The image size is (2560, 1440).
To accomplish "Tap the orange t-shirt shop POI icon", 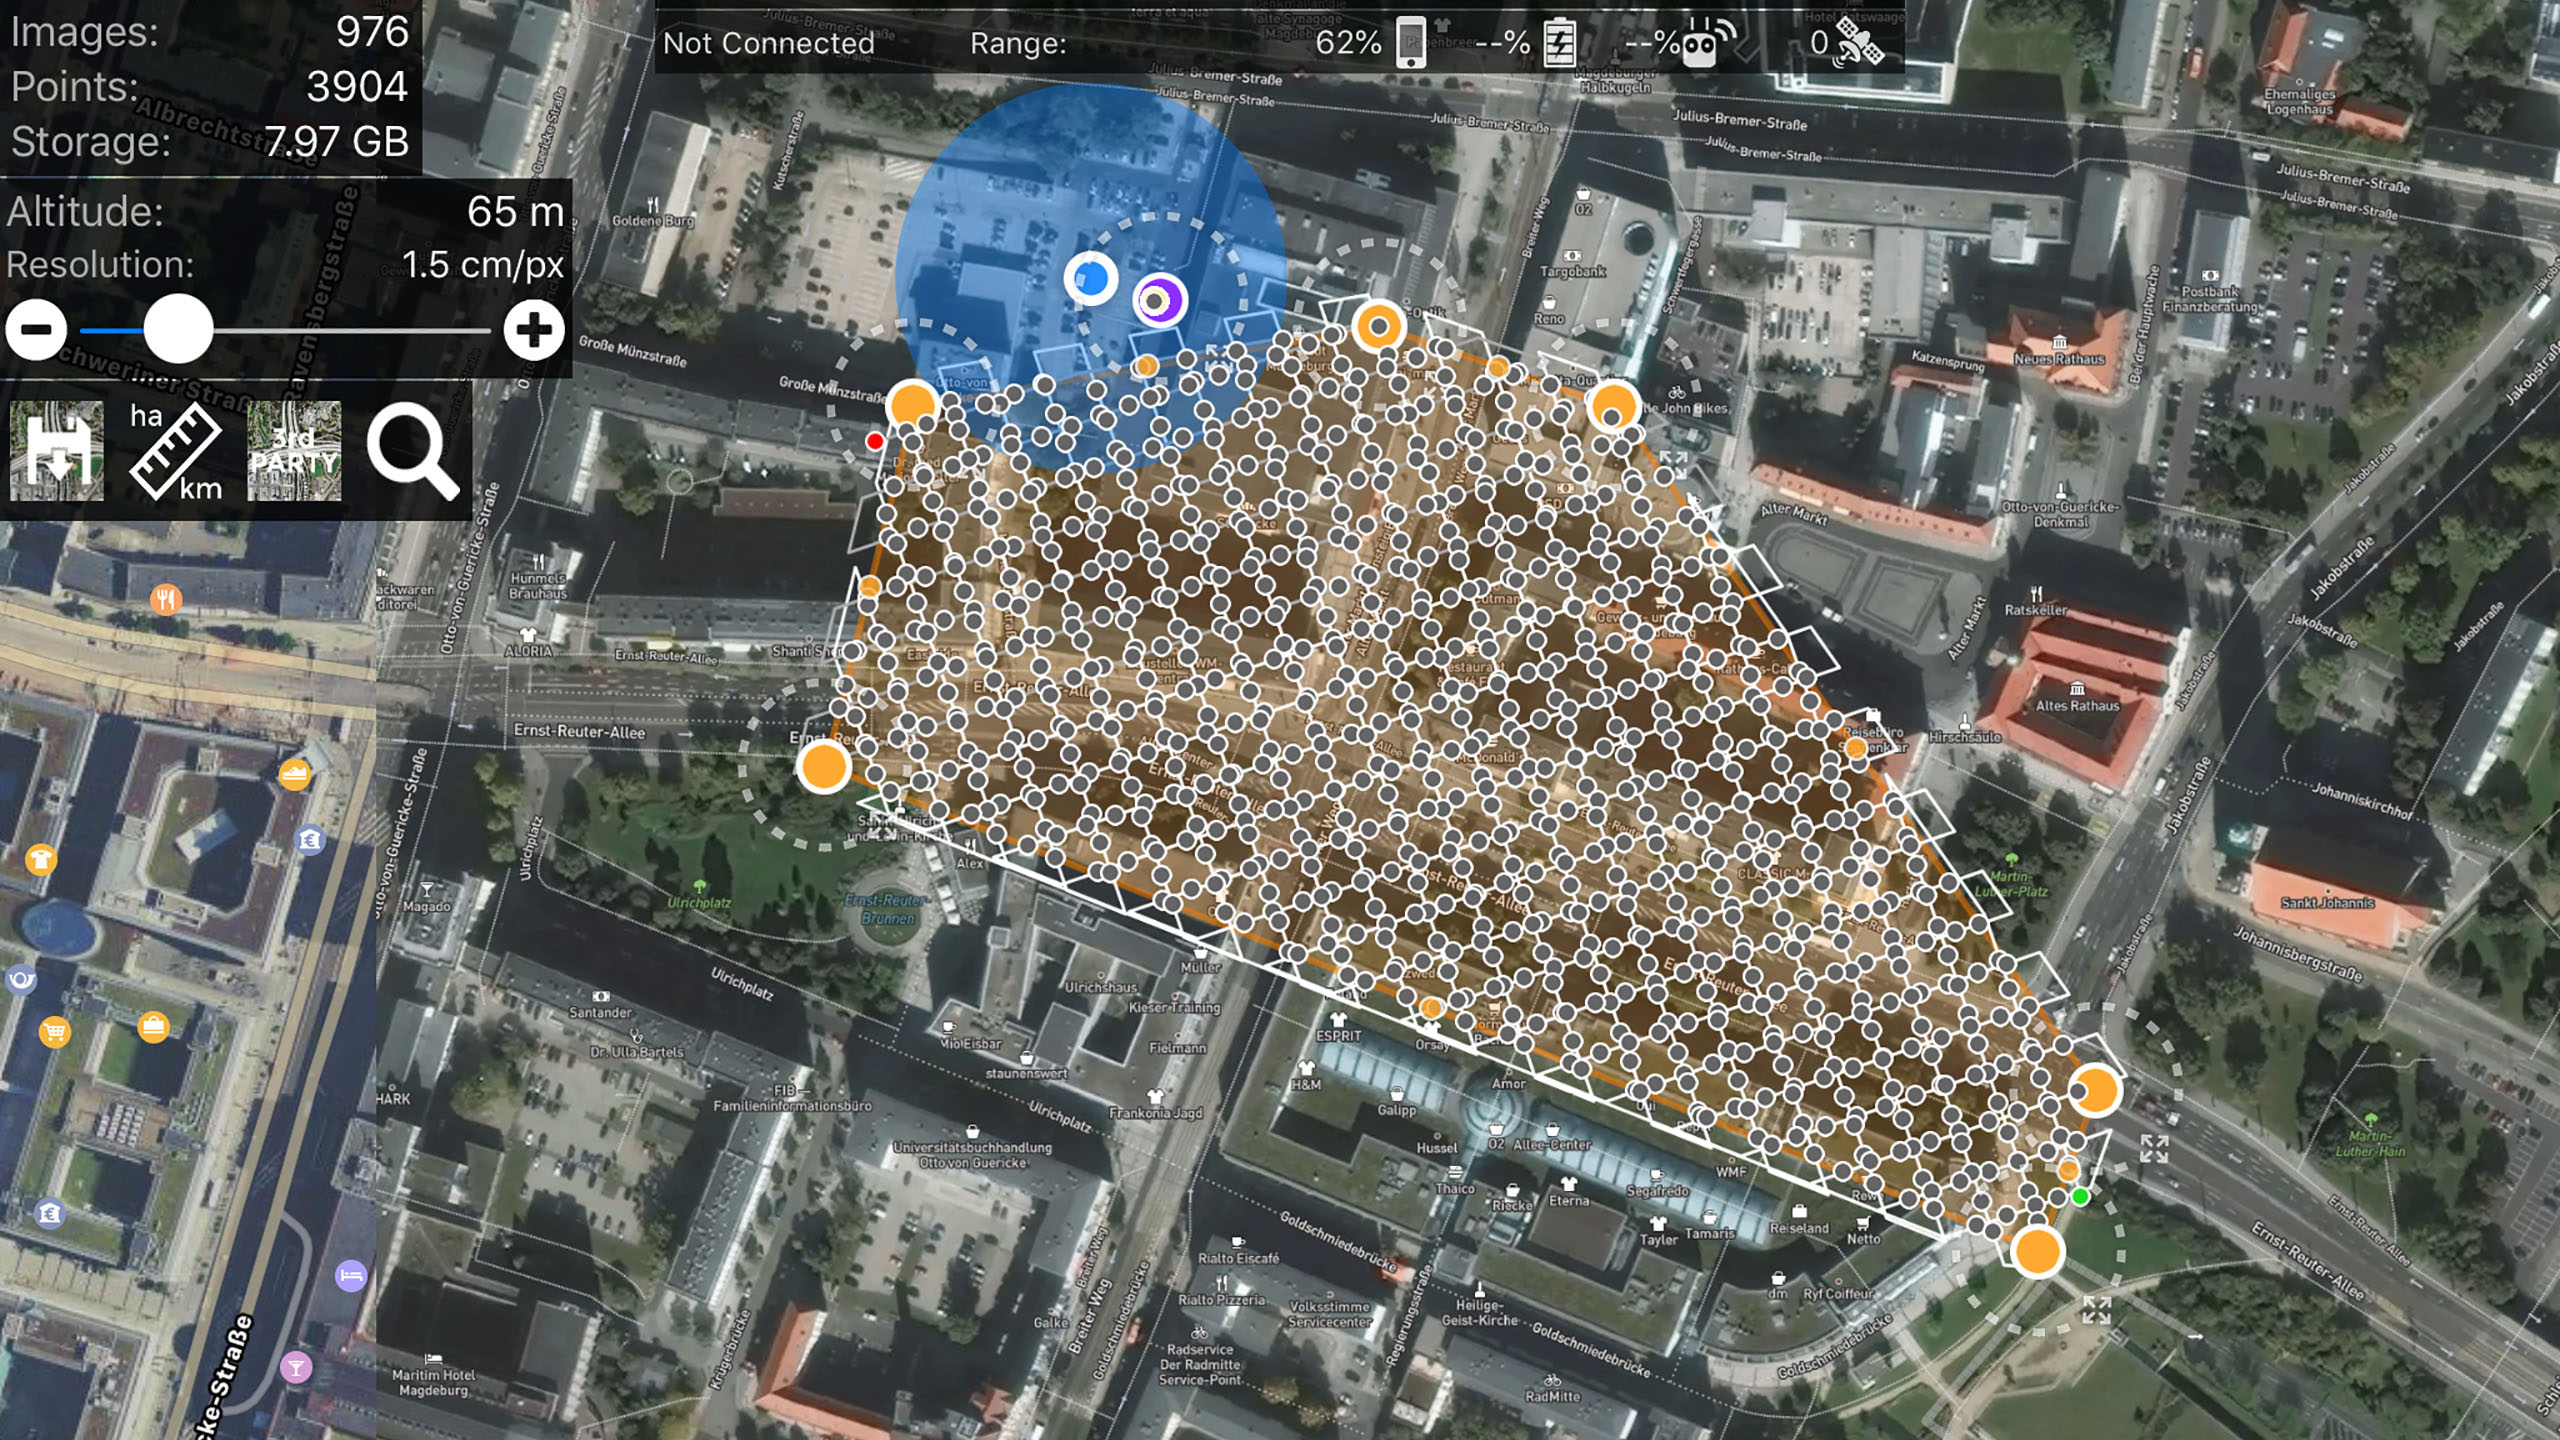I will tap(41, 859).
